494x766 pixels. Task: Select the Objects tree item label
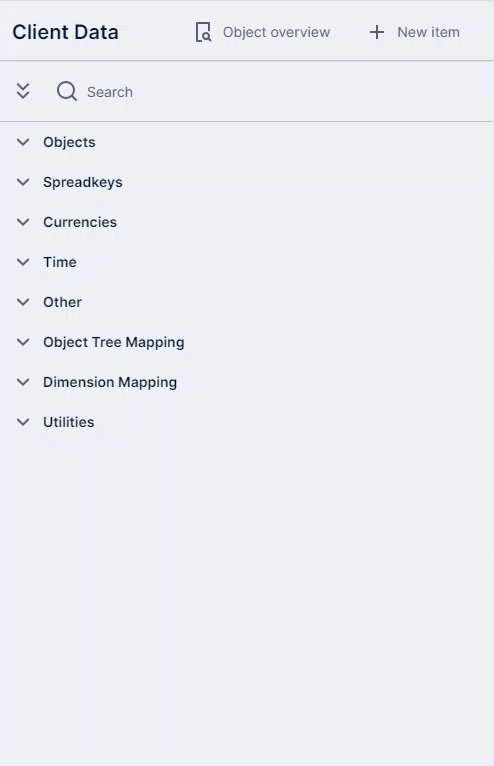tap(69, 142)
